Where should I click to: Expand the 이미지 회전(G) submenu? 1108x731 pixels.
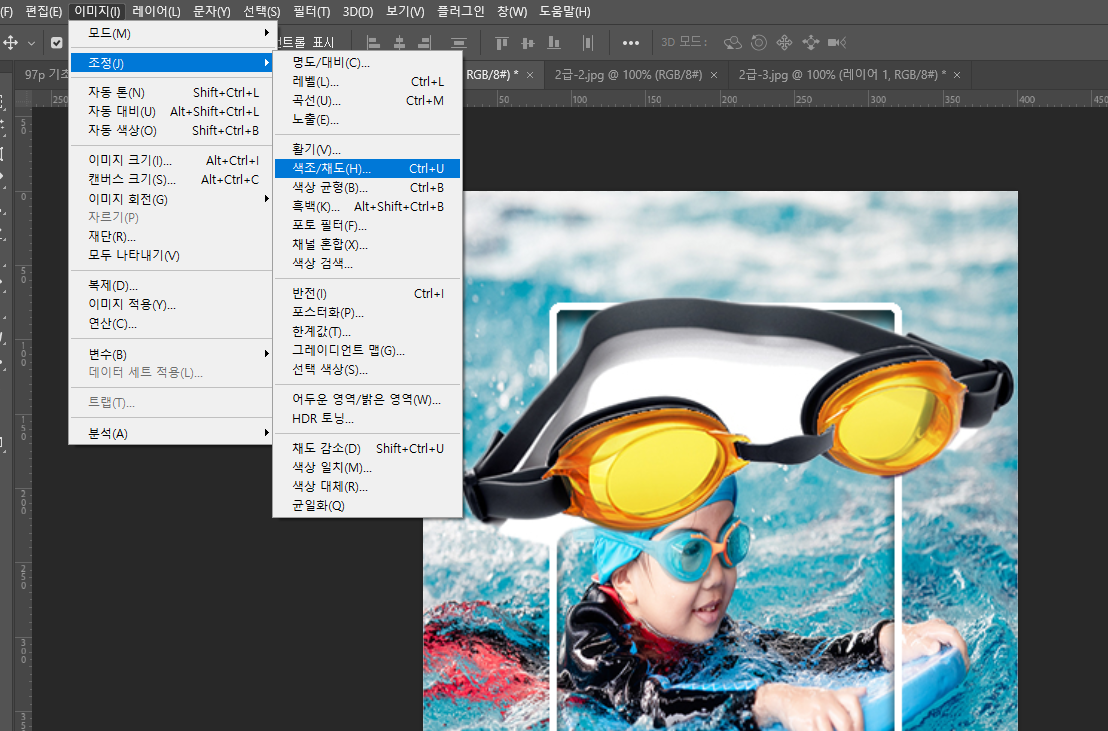pyautogui.click(x=171, y=199)
